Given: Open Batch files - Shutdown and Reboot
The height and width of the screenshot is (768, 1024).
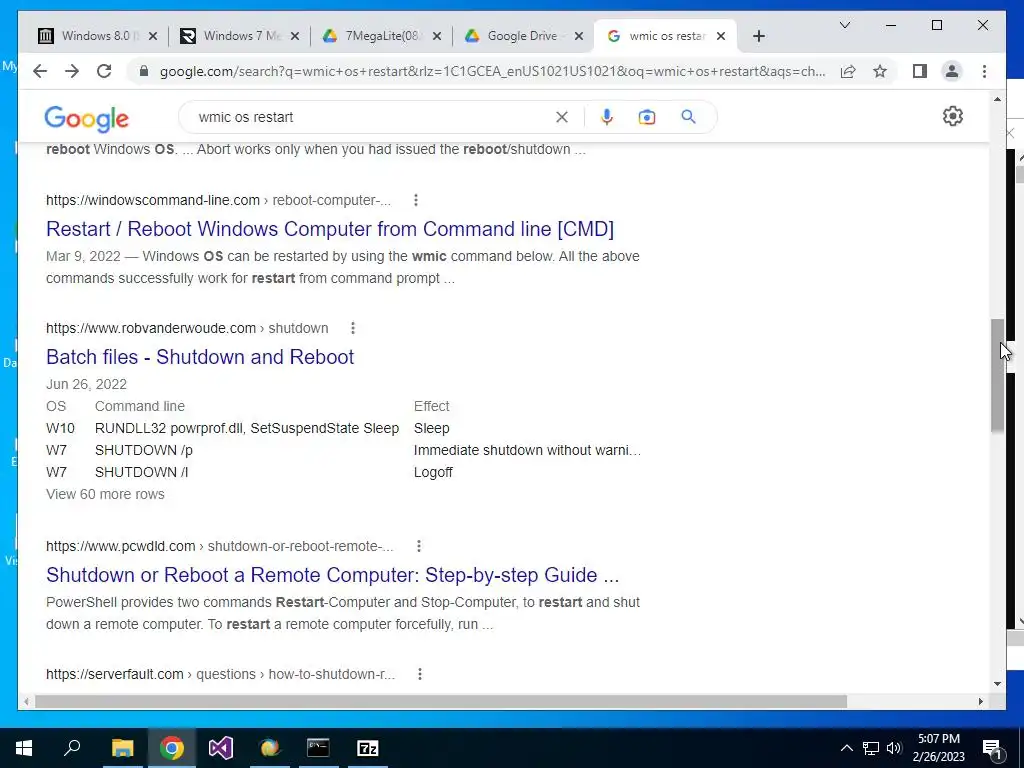Looking at the screenshot, I should point(200,357).
